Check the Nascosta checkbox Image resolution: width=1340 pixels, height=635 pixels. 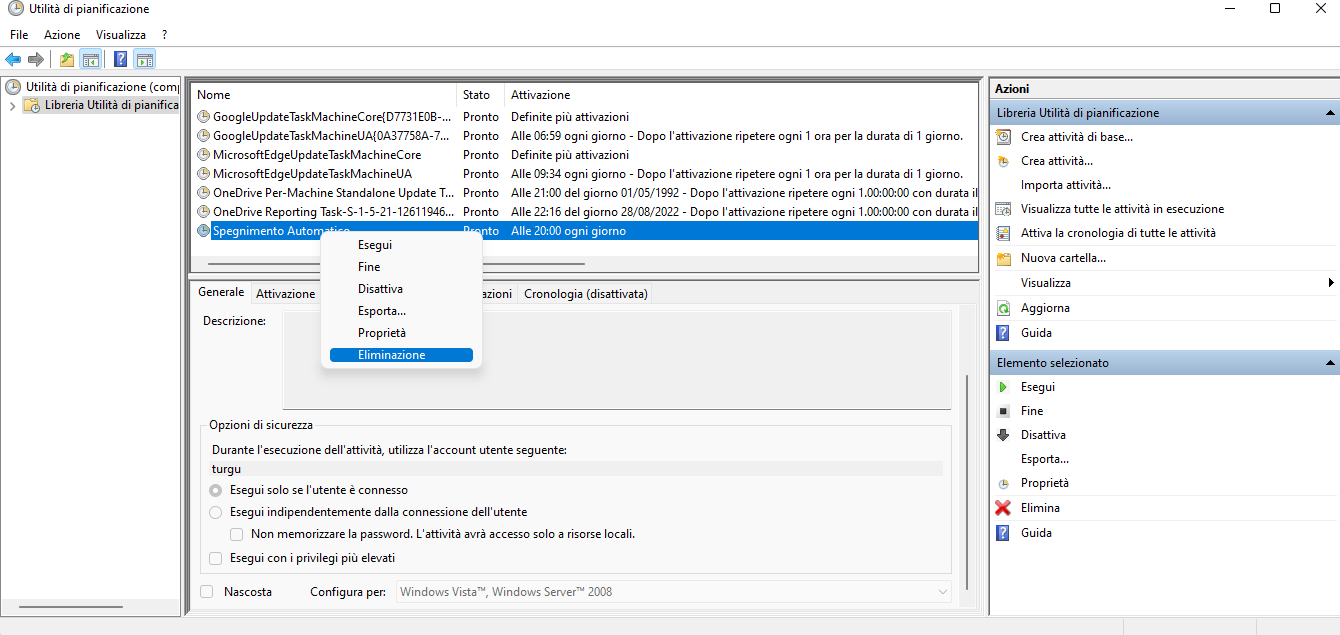[x=207, y=592]
